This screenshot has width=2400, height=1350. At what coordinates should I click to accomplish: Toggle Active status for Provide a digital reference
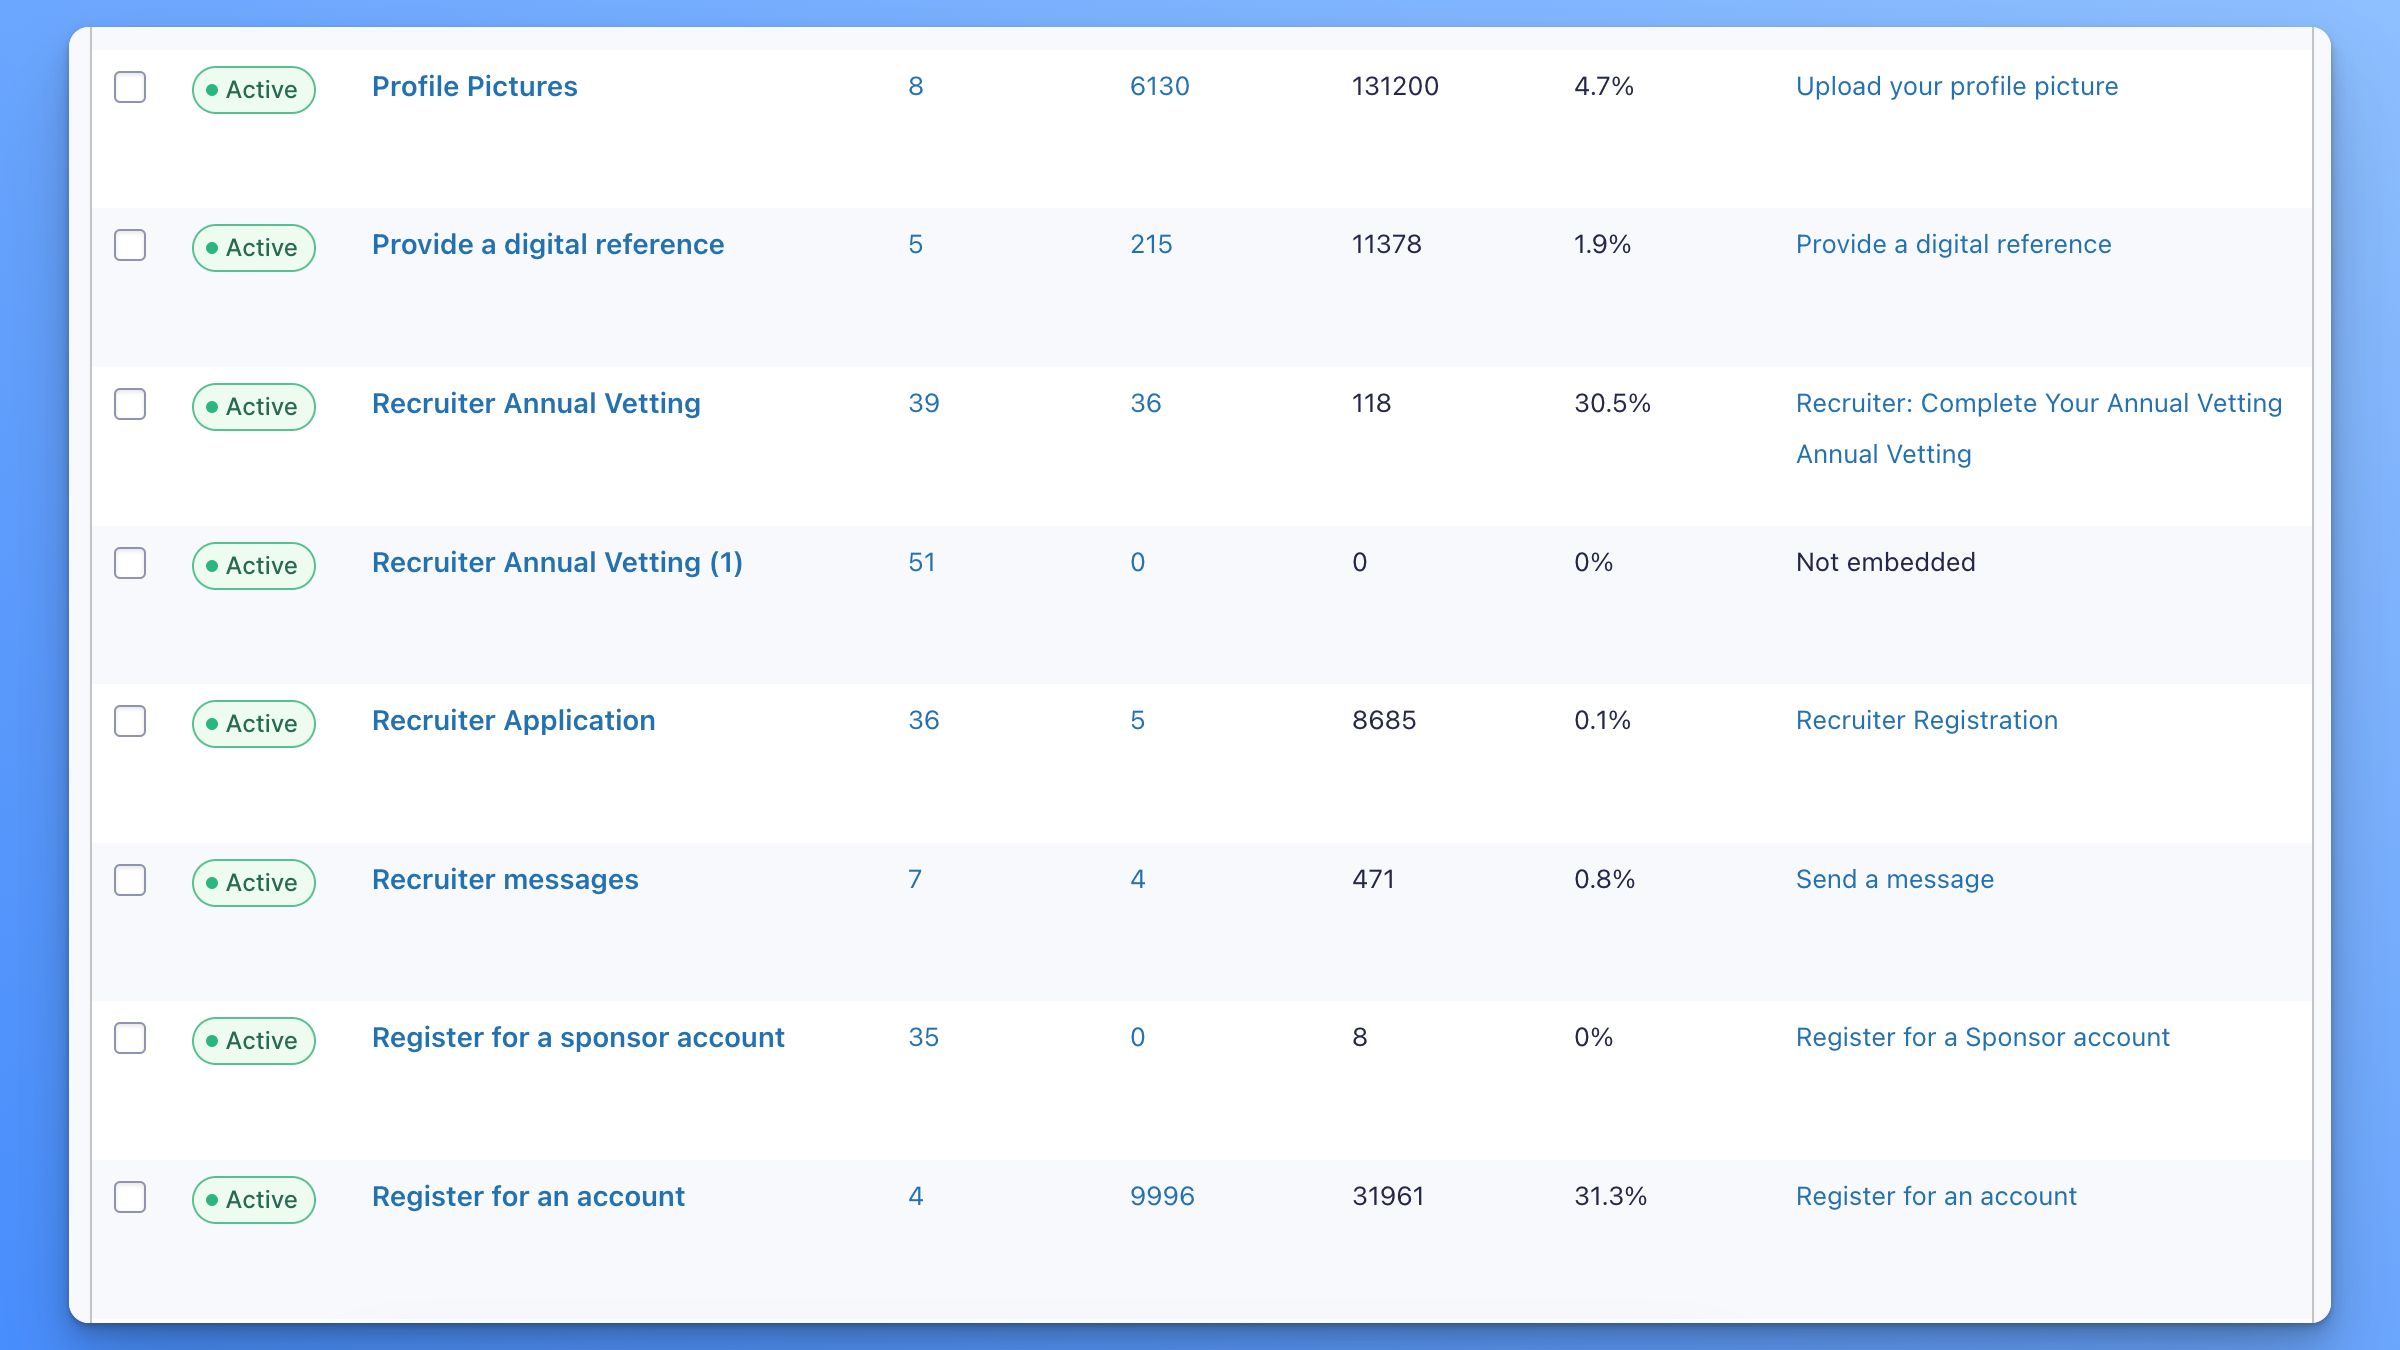click(254, 248)
